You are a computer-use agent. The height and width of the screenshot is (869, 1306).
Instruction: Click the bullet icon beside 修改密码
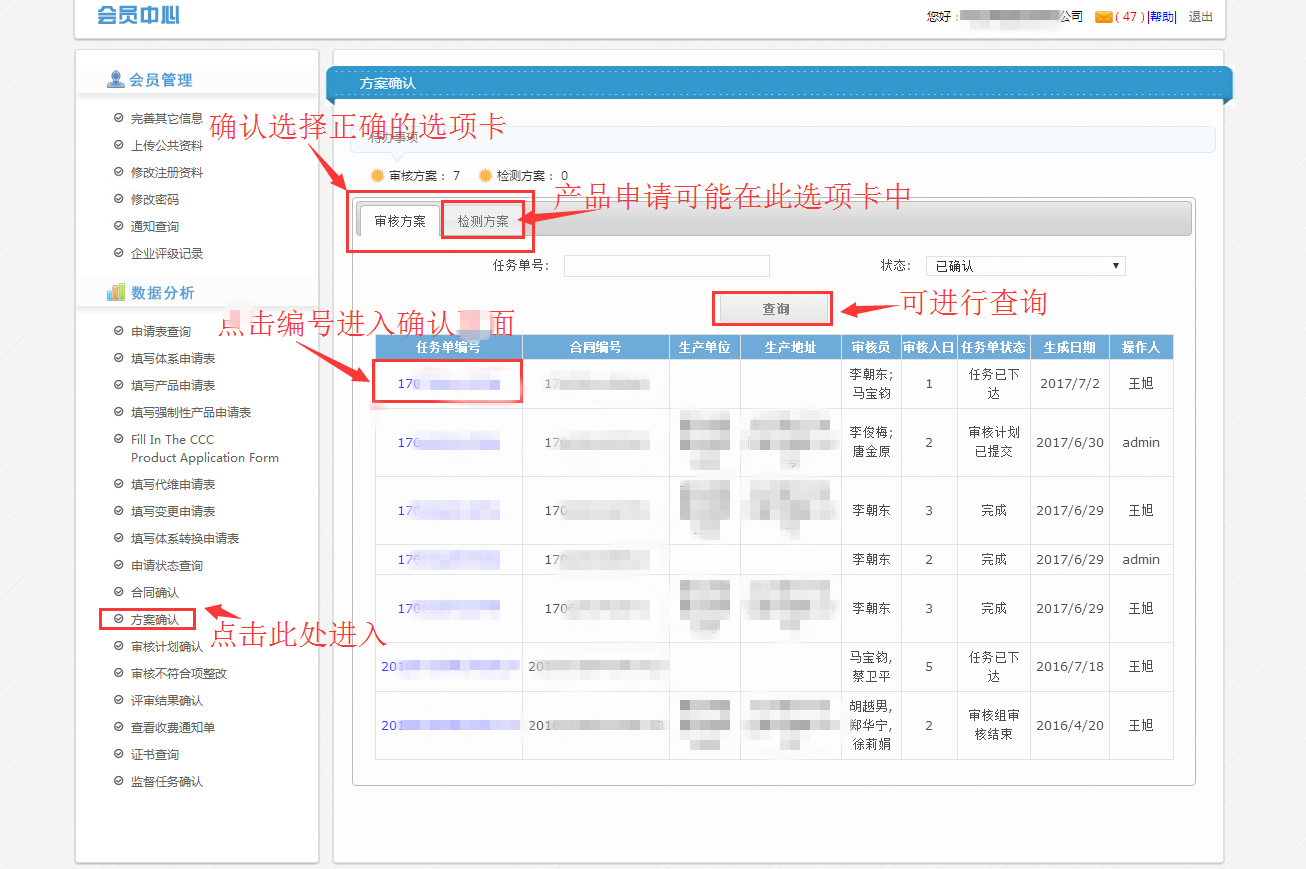[x=119, y=199]
